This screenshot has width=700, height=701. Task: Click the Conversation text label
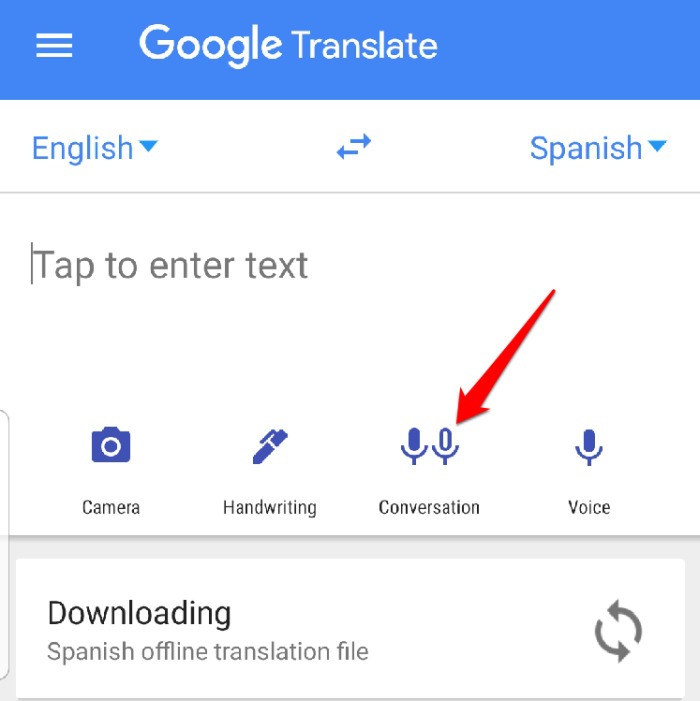pyautogui.click(x=429, y=507)
